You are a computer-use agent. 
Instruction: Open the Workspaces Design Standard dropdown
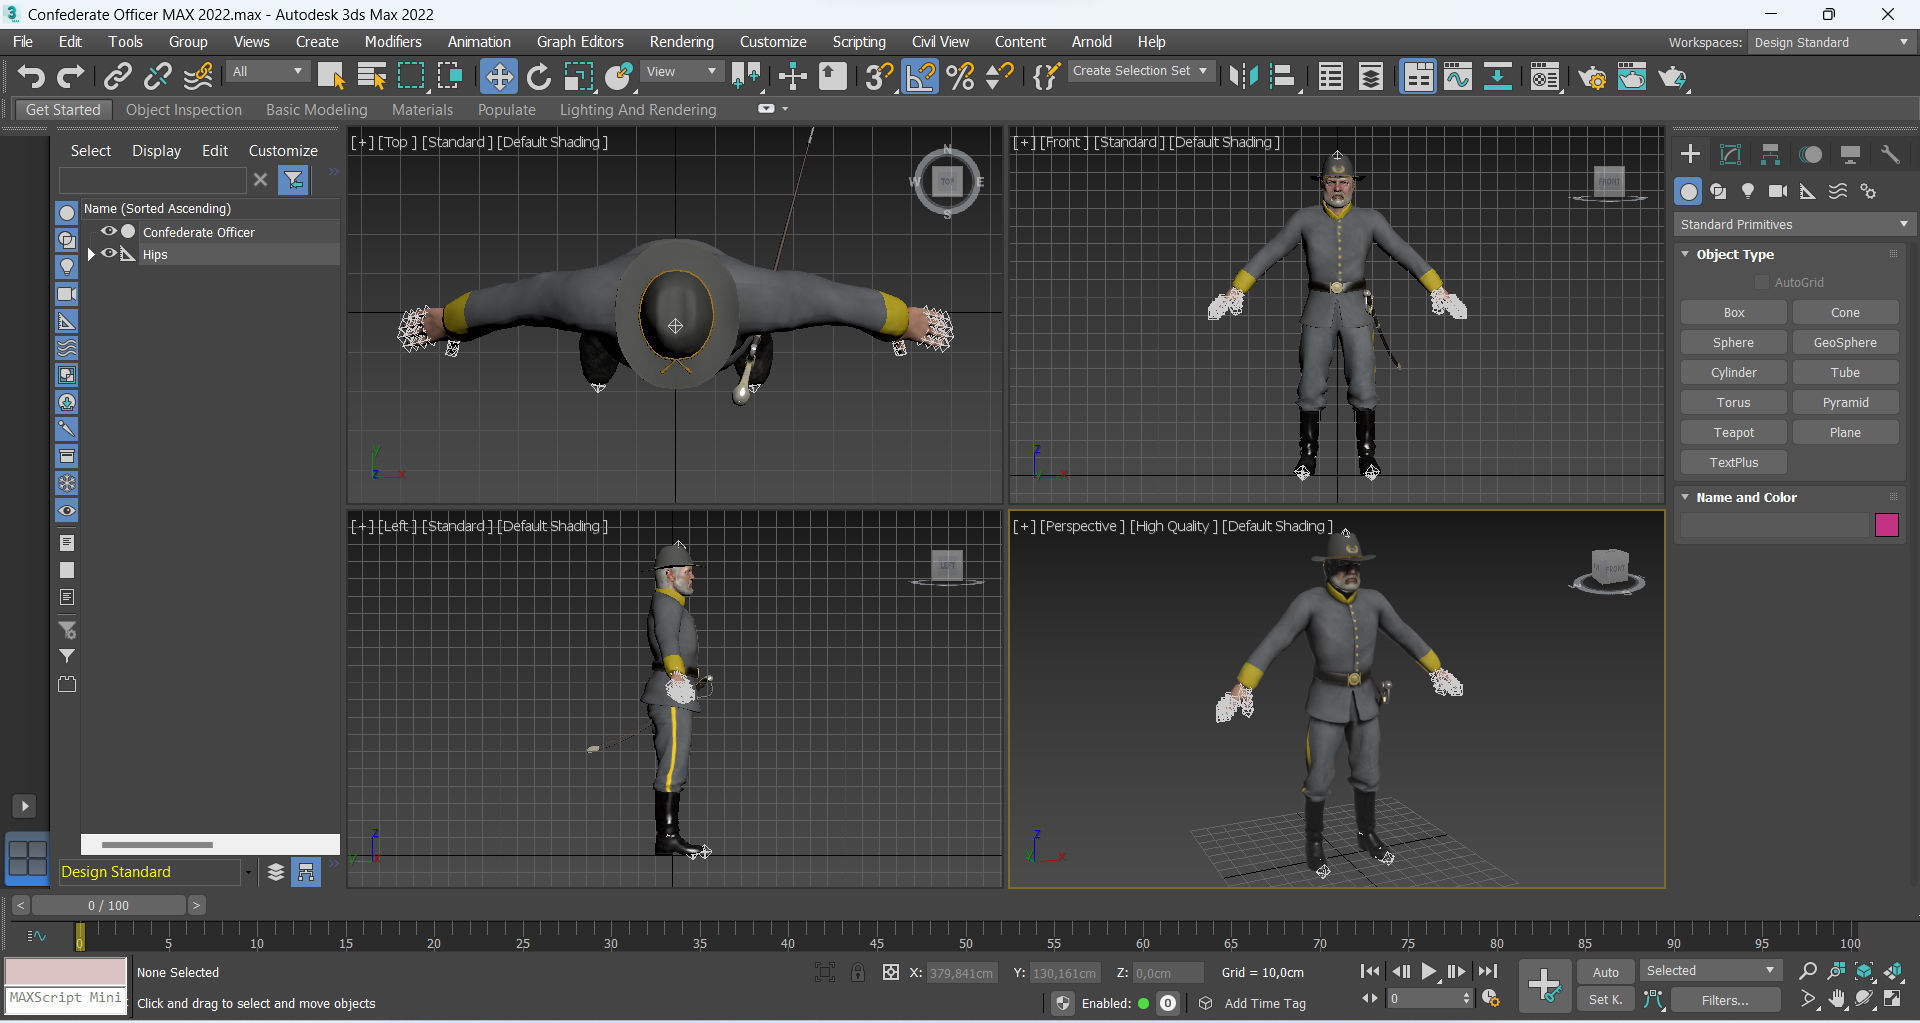click(x=1832, y=42)
